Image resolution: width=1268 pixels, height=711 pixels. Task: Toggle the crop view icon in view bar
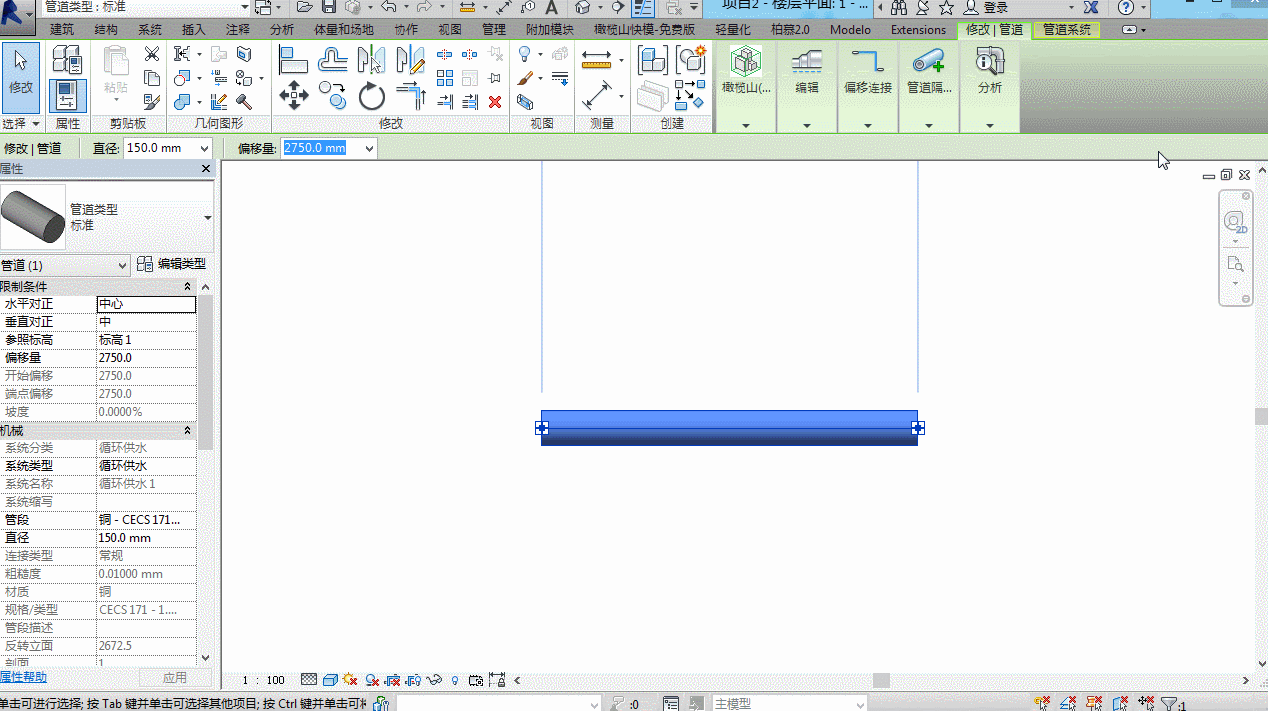[391, 680]
